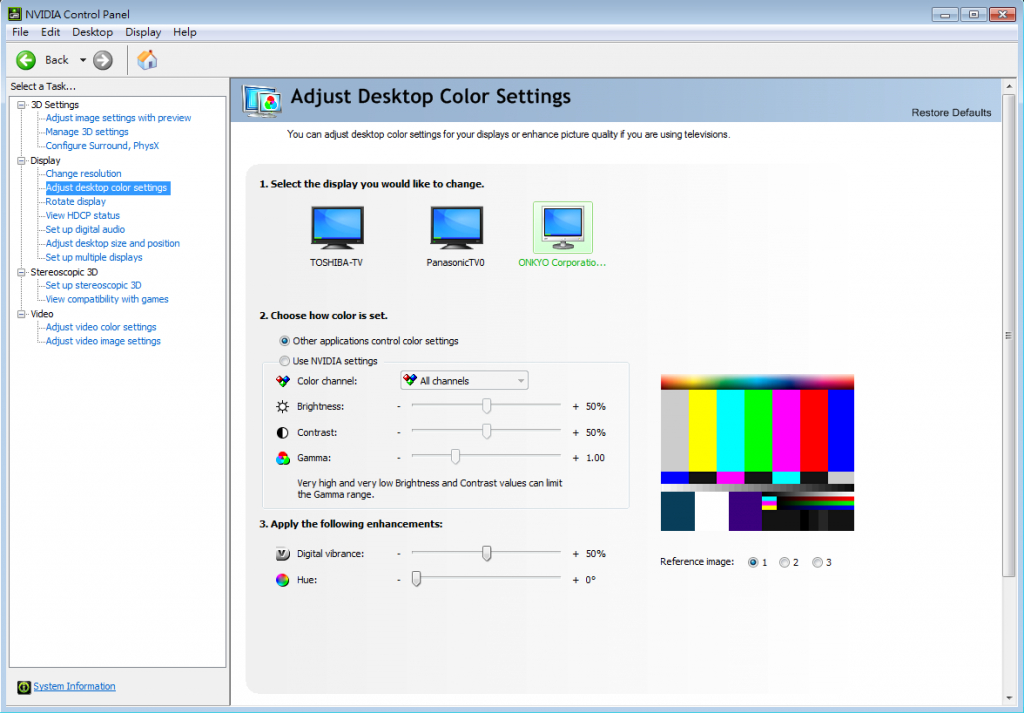This screenshot has height=713, width=1024.
Task: Open Rotate display task
Action: point(76,202)
